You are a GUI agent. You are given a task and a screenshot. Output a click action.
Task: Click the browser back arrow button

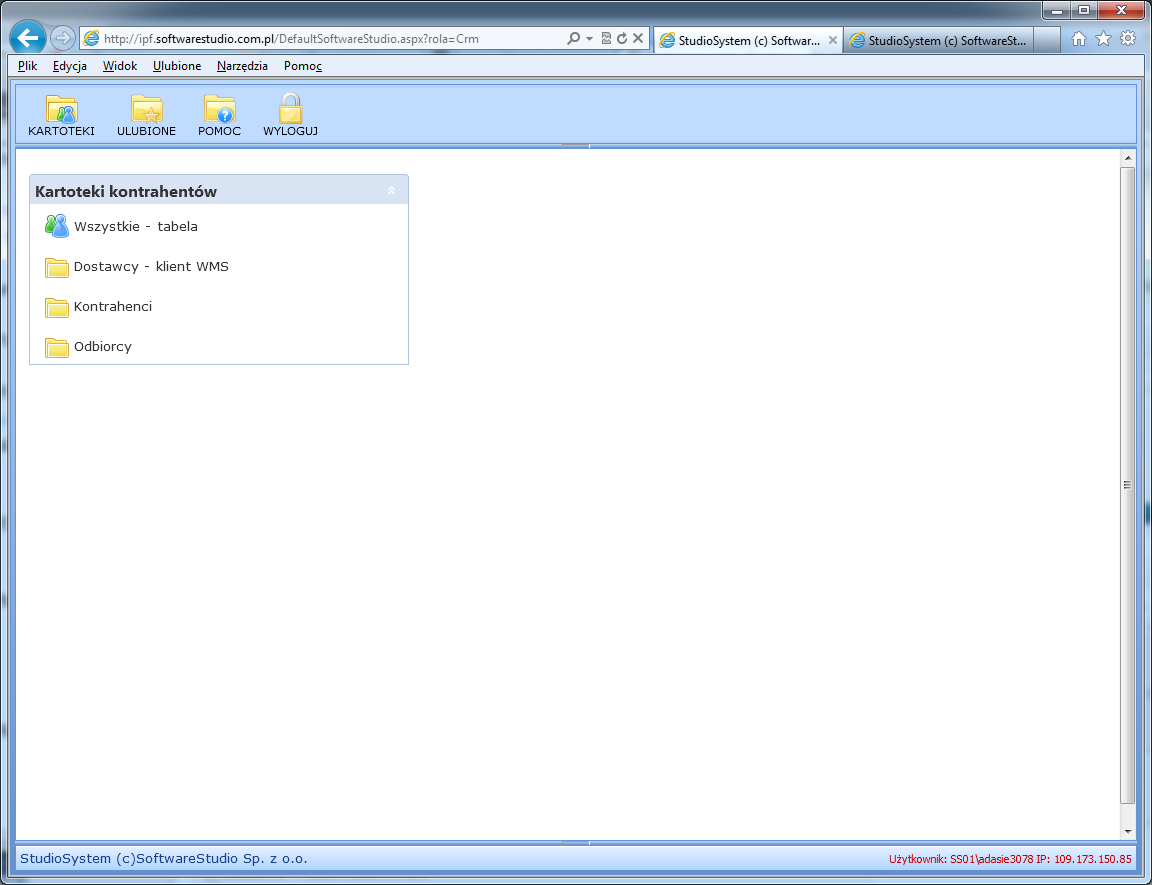click(x=28, y=38)
